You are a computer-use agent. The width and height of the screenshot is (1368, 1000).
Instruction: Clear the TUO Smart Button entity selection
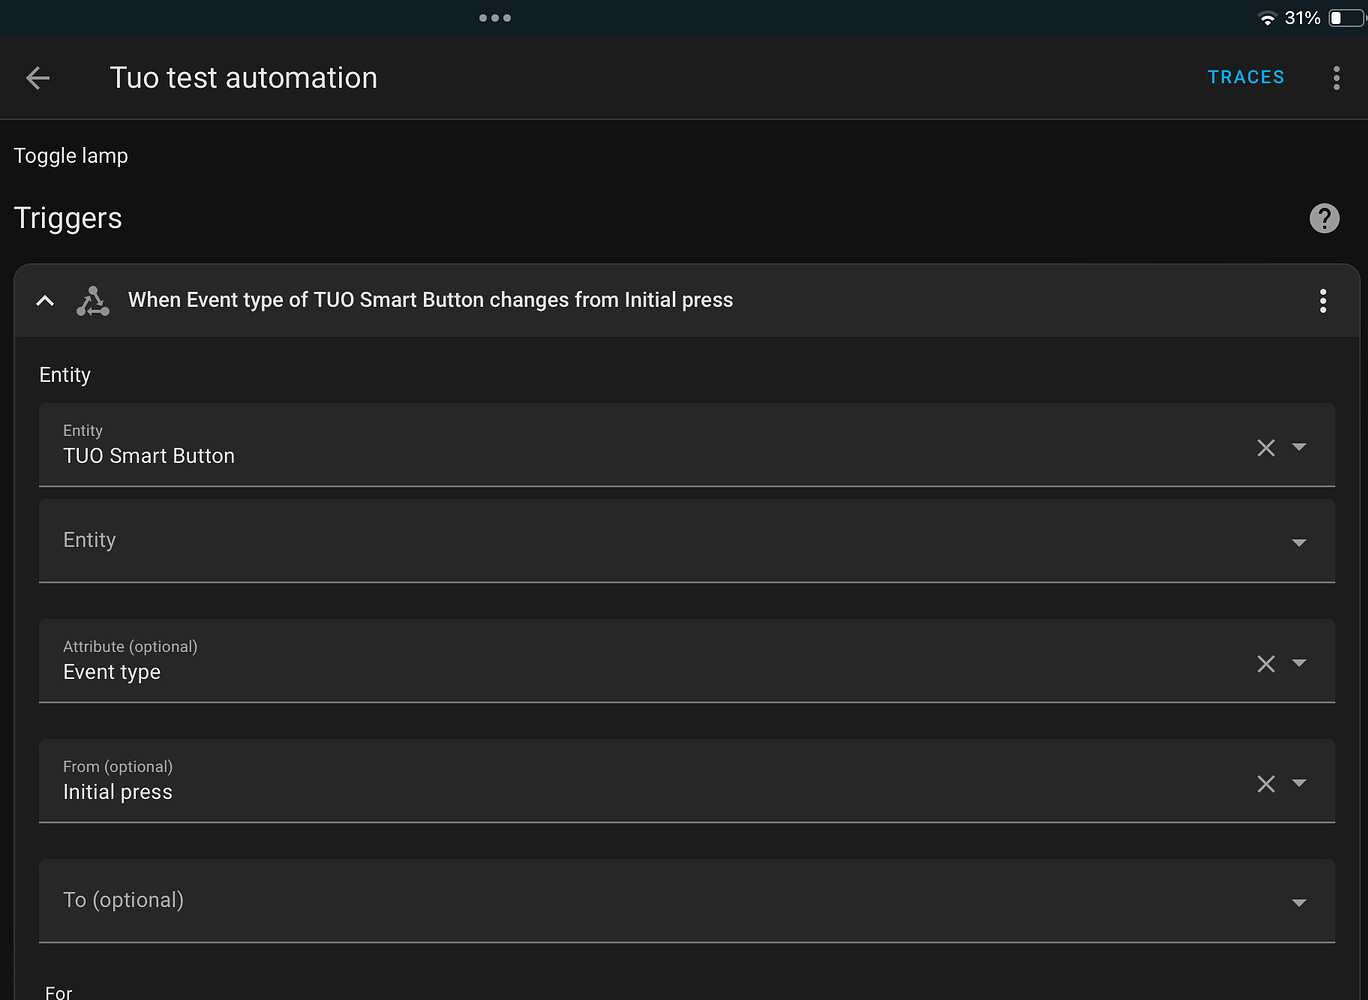(1265, 447)
